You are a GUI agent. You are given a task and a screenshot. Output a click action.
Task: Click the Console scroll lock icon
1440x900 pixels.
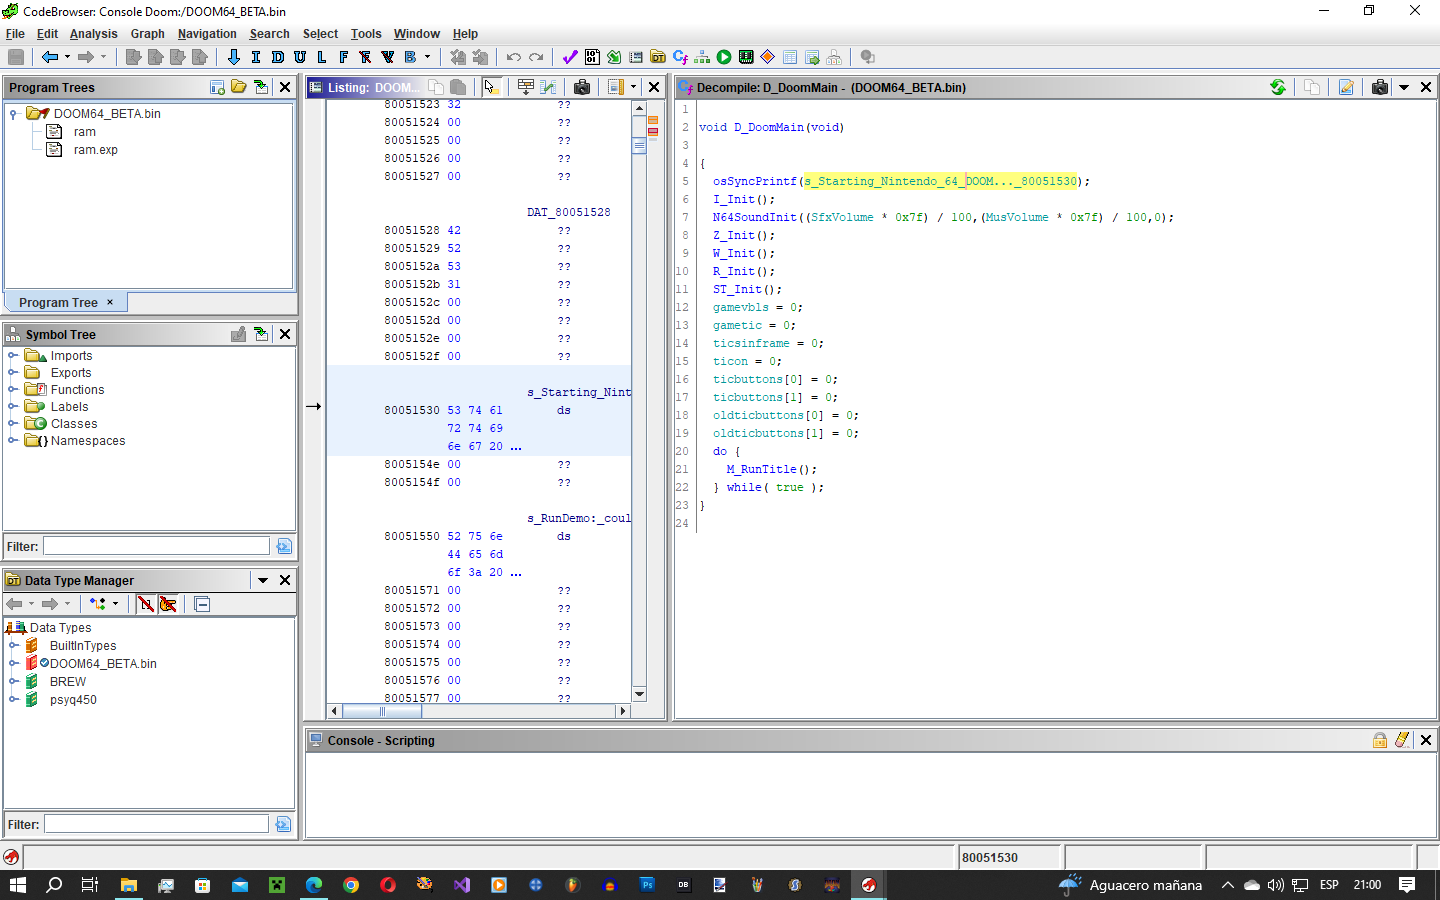pyautogui.click(x=1380, y=740)
